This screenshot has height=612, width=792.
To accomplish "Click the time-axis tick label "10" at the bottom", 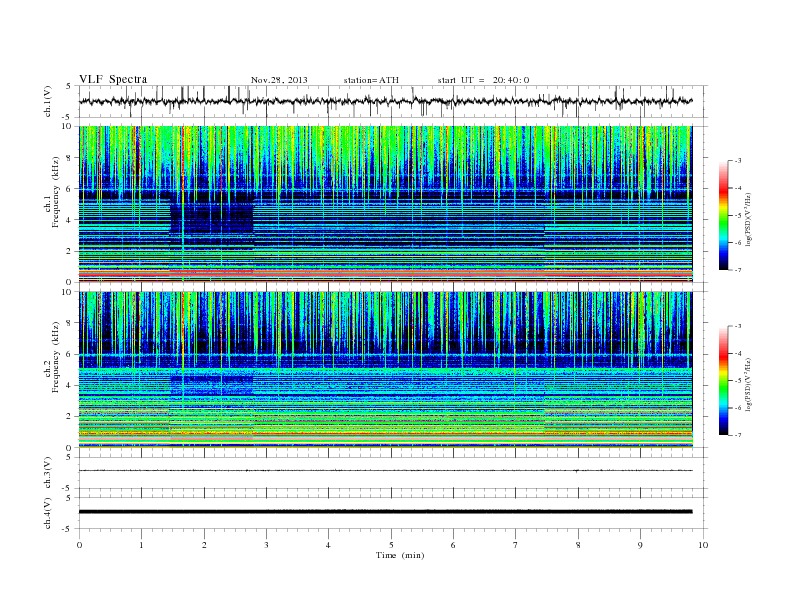I will 703,545.
